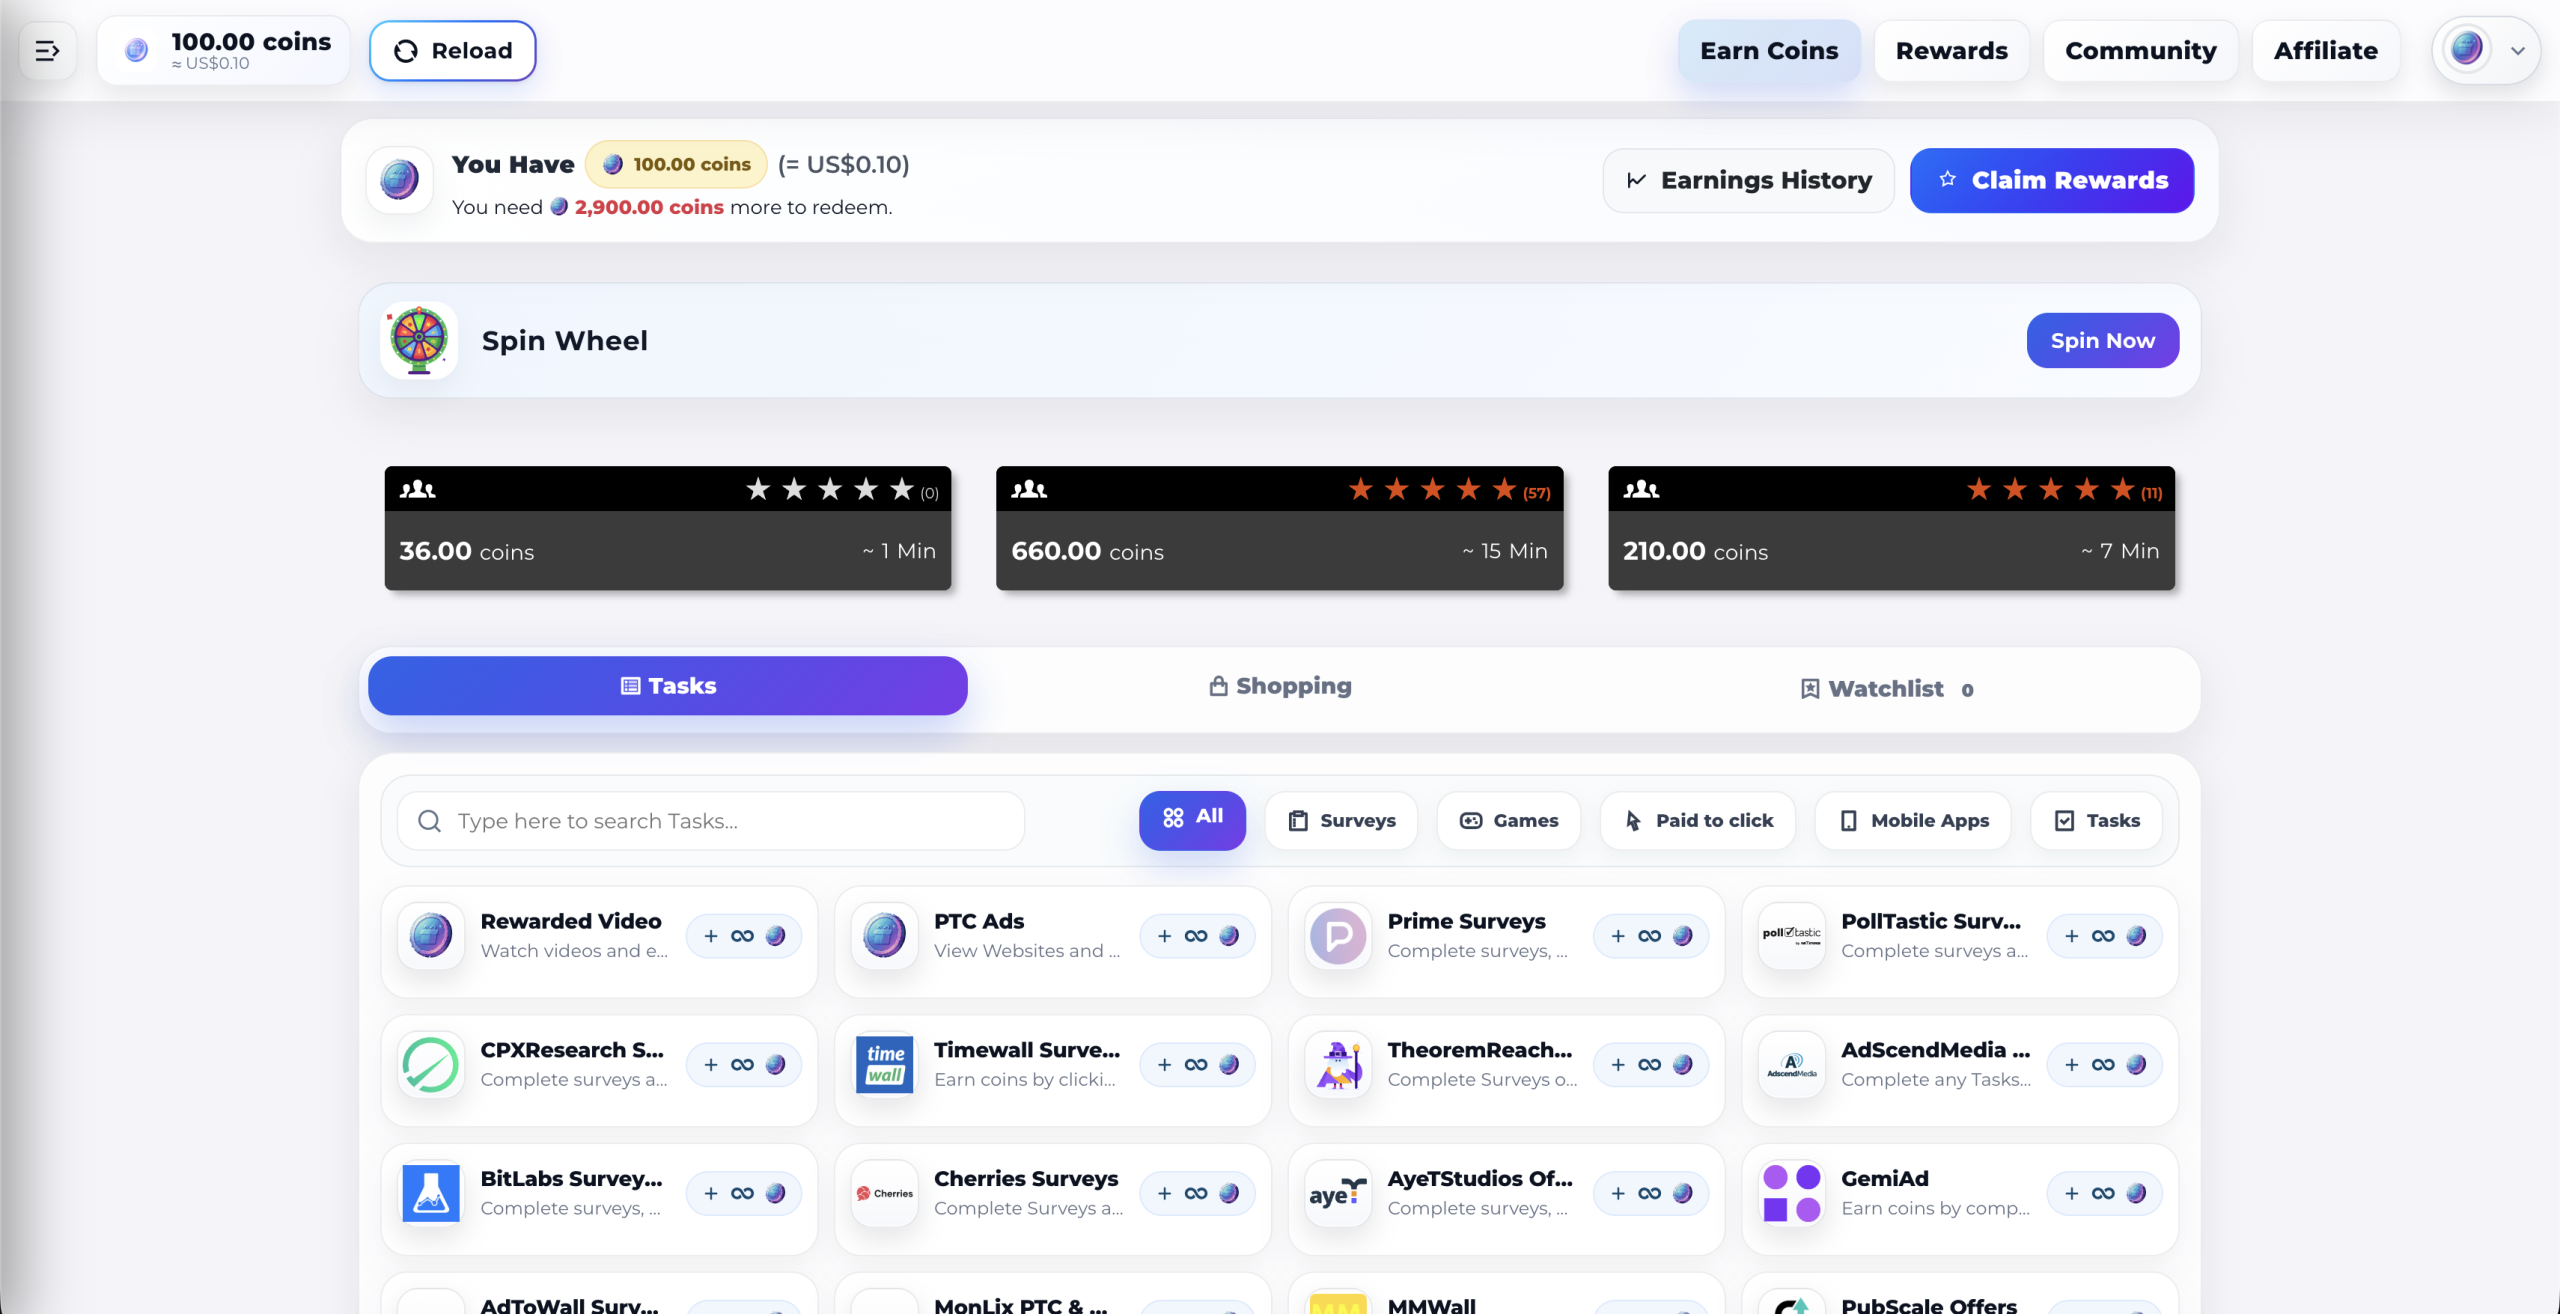The height and width of the screenshot is (1314, 2560).
Task: Open the Affiliate page
Action: pyautogui.click(x=2325, y=50)
